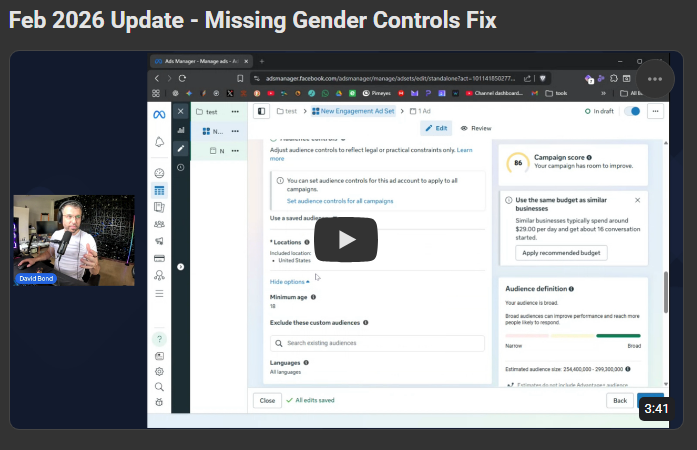Screen dimensions: 697x450
Task: Select the campaigns table grid icon
Action: point(159,190)
